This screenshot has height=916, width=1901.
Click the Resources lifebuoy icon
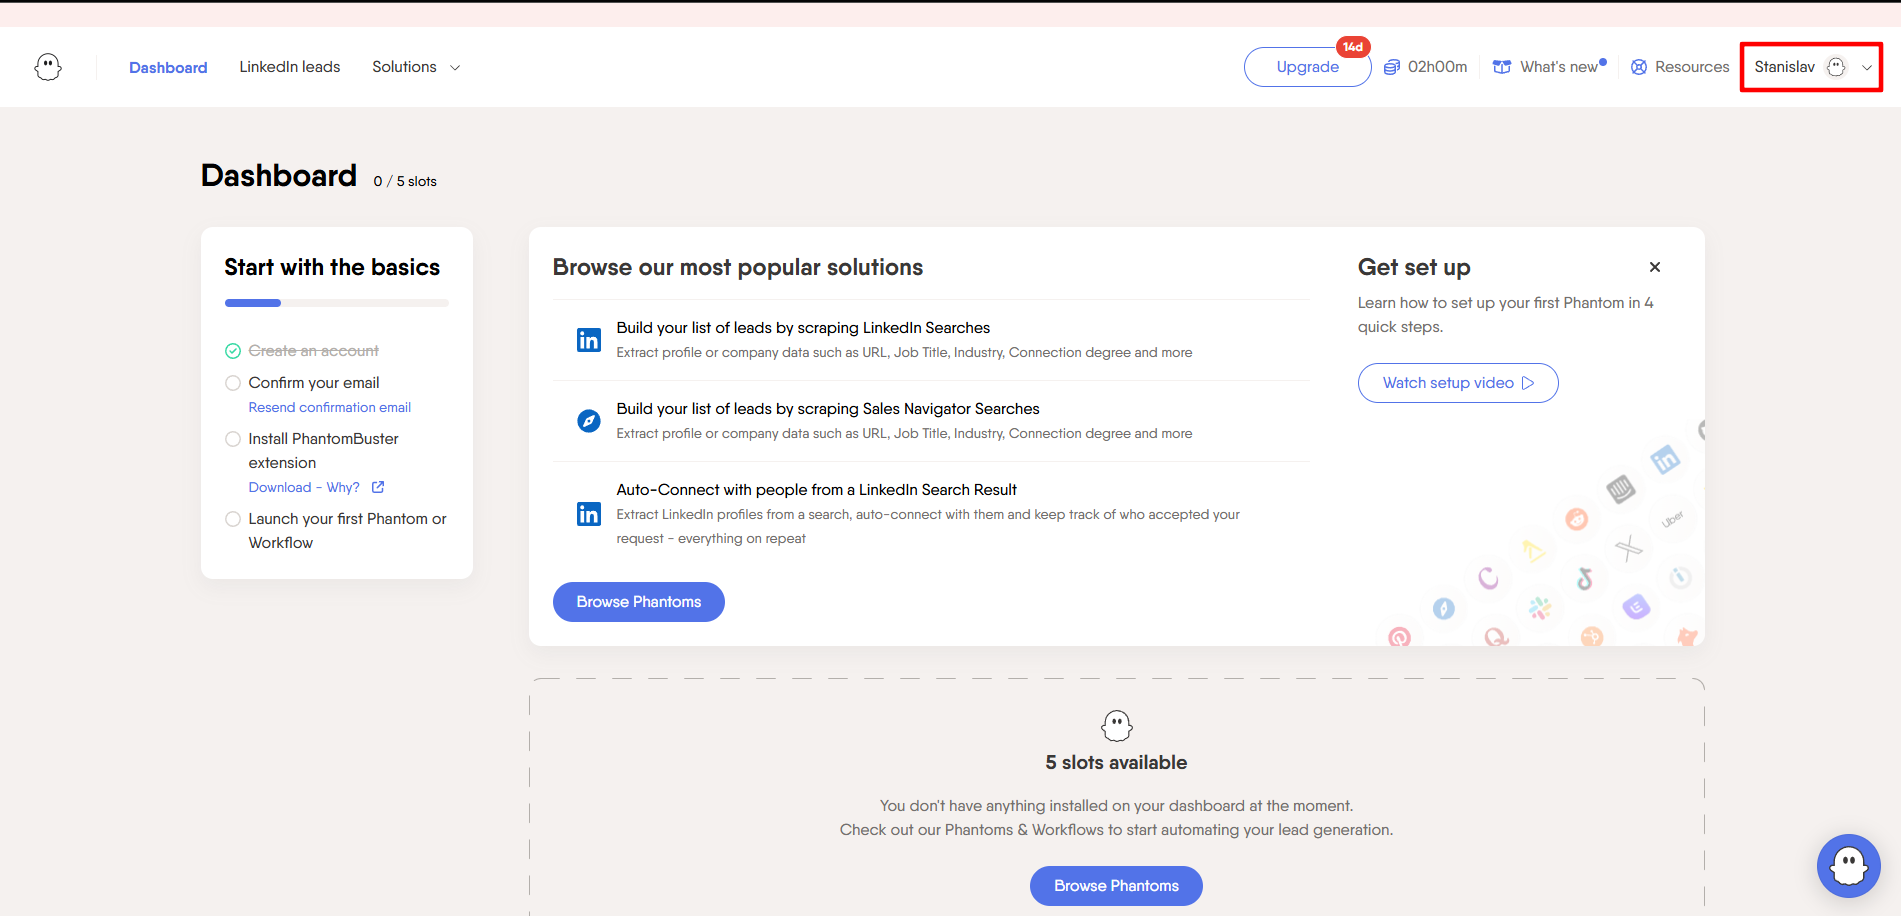coord(1638,67)
